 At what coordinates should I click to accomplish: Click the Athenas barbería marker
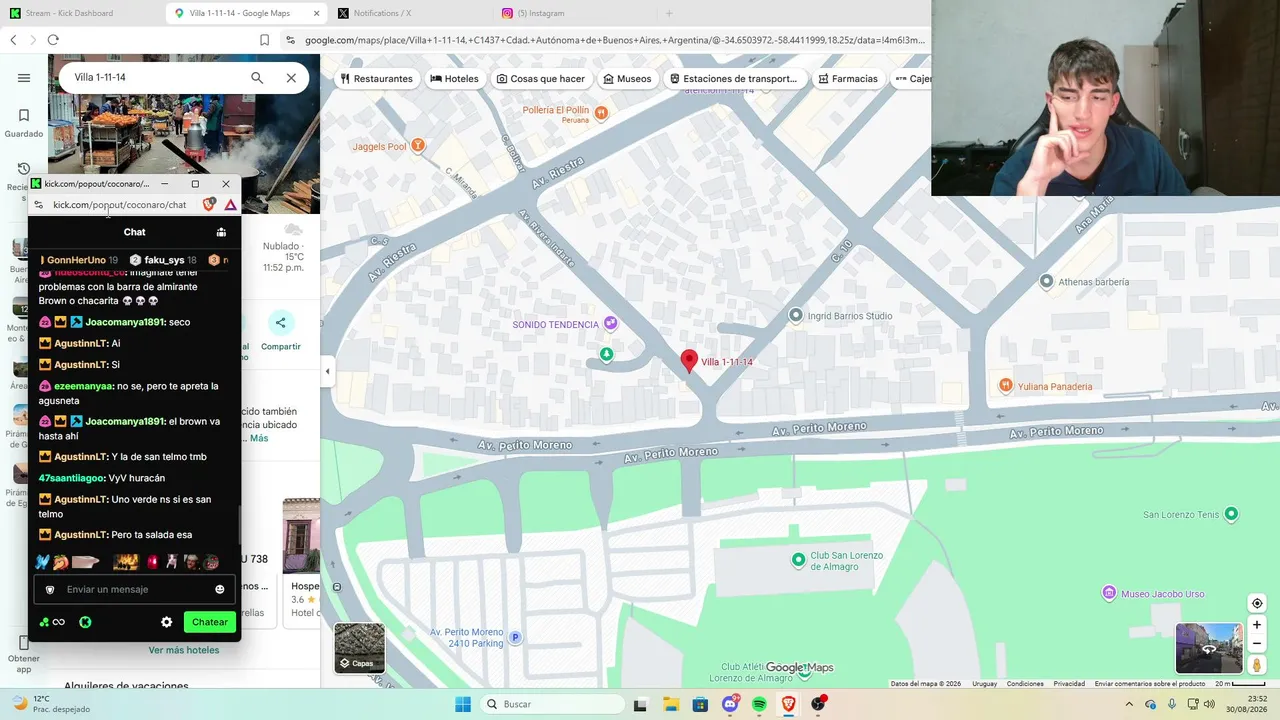[x=1046, y=282]
